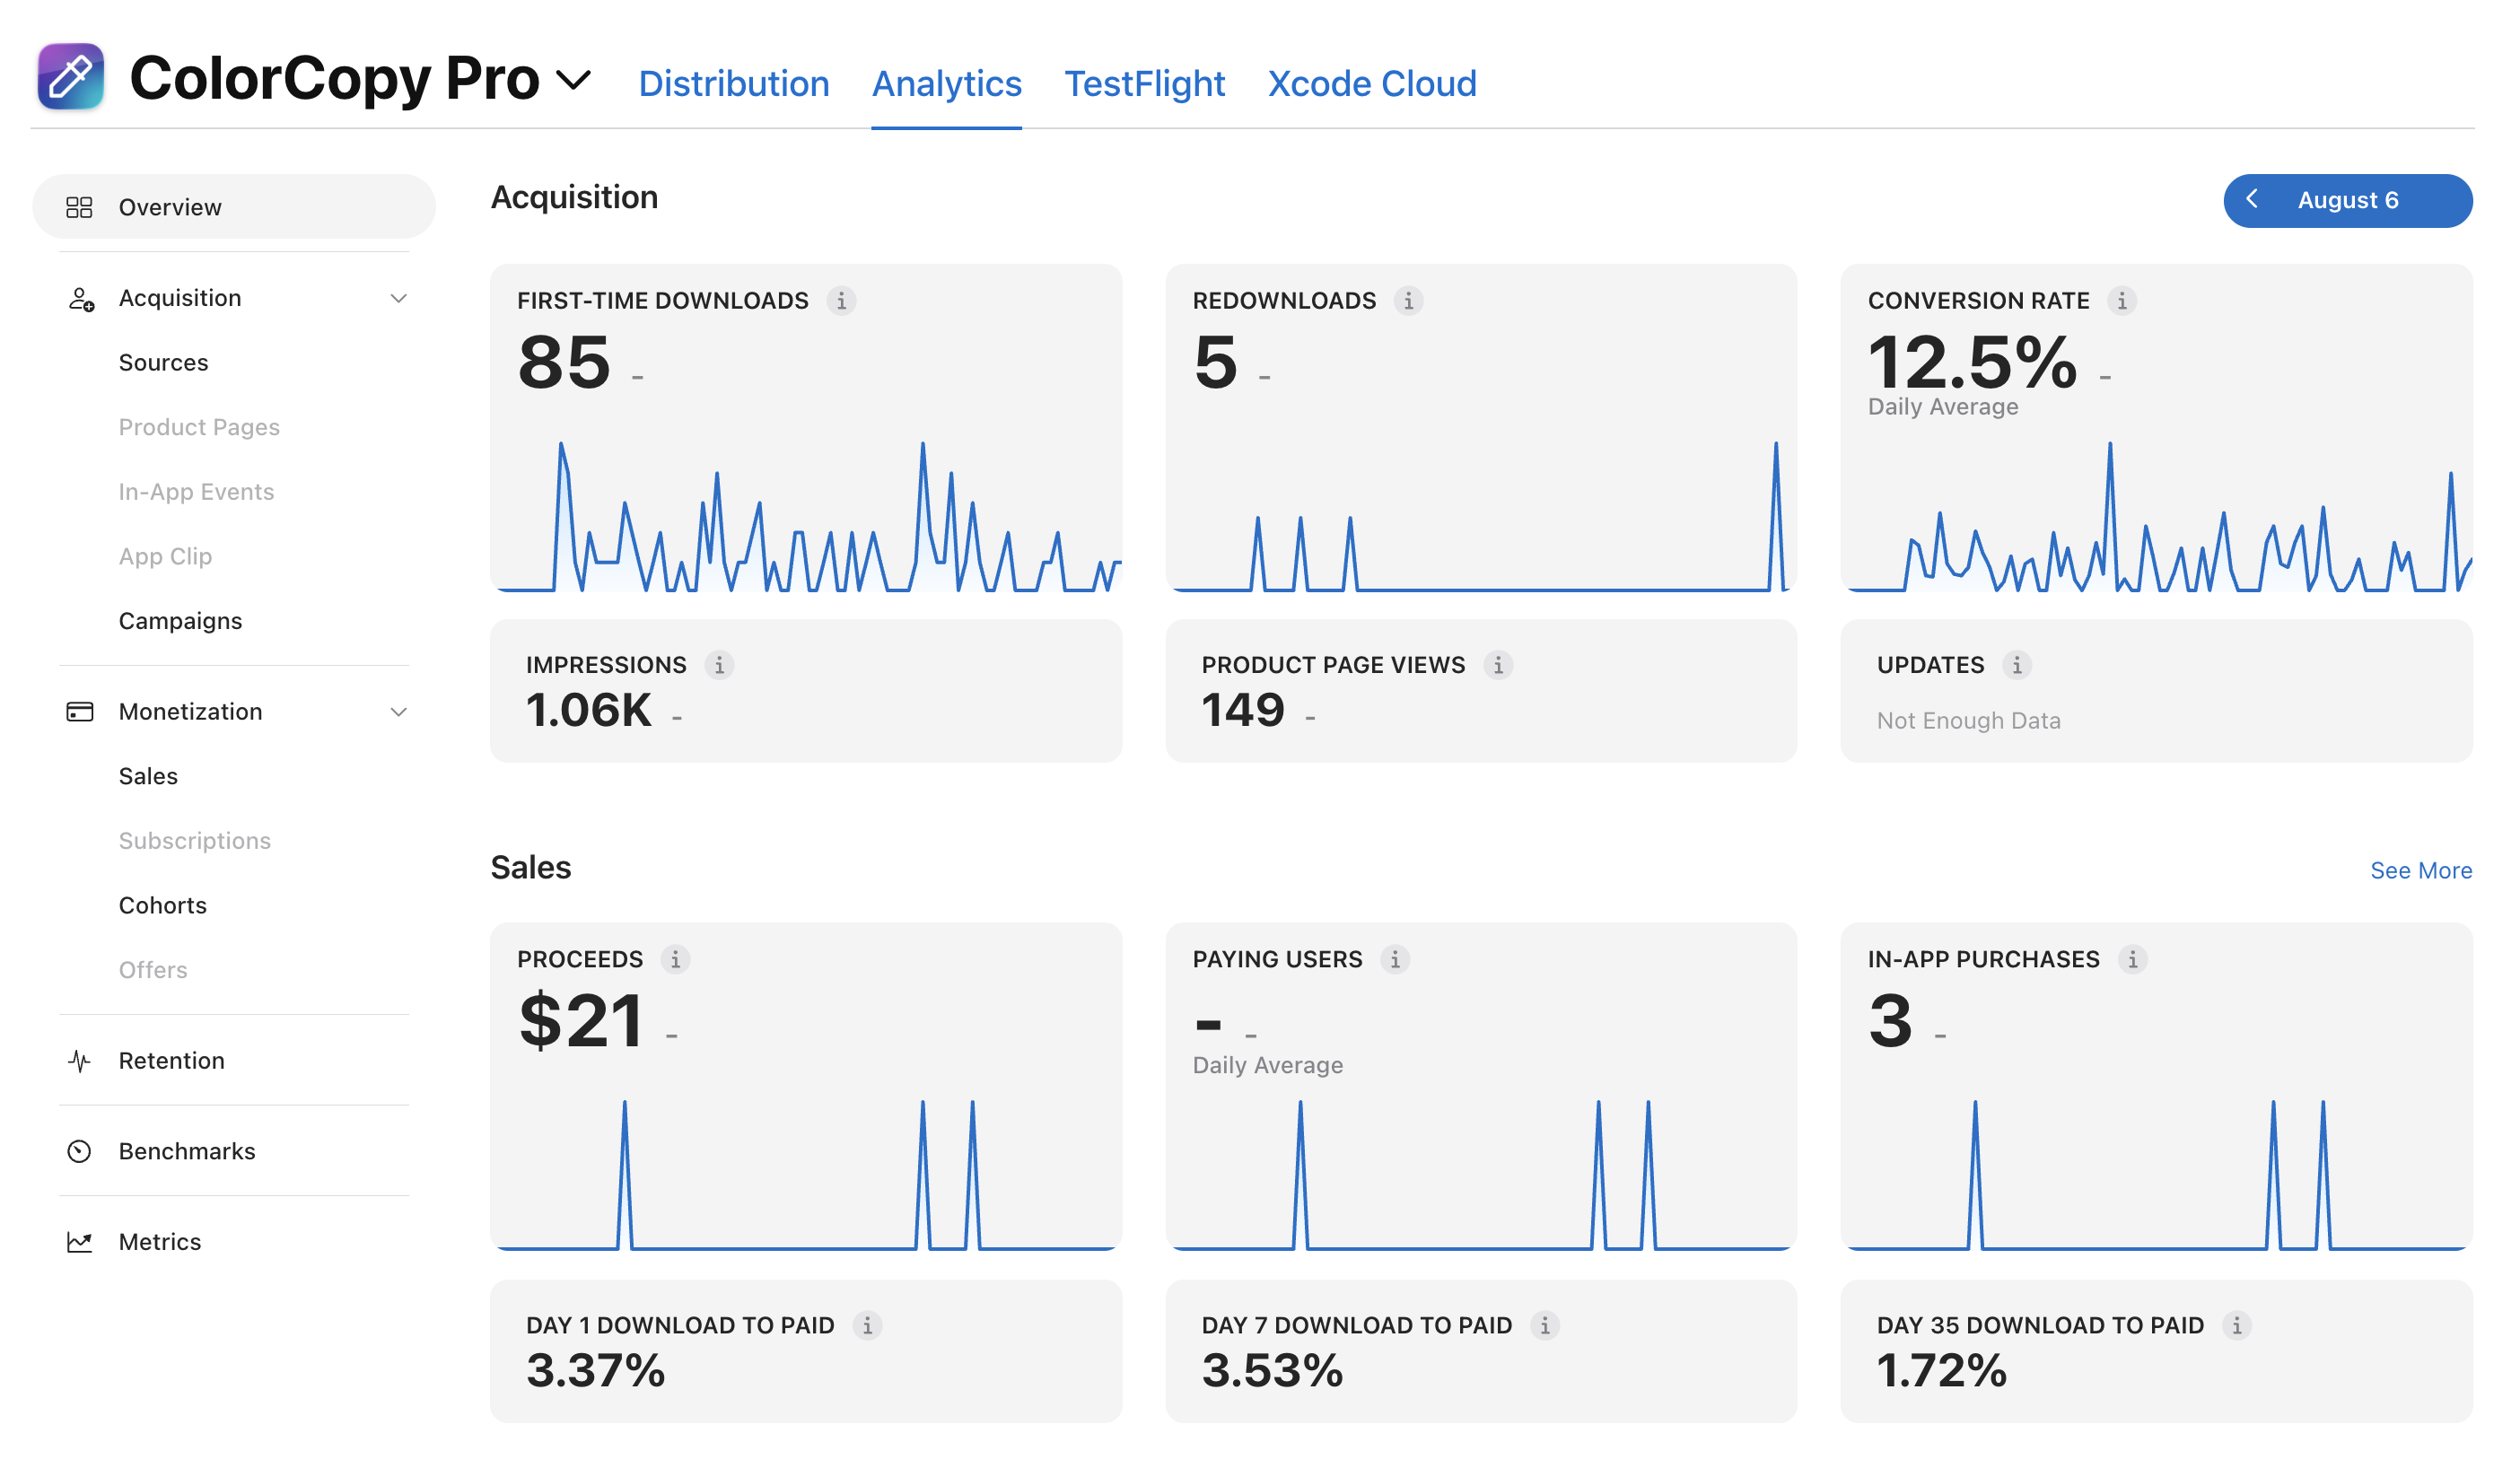Viewport: 2520px width, 1477px height.
Task: Open In-App Events in the sidebar
Action: [x=196, y=491]
